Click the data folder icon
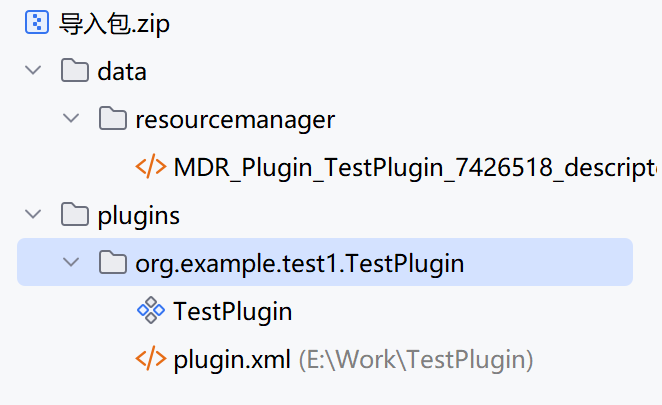Image resolution: width=662 pixels, height=405 pixels. (x=74, y=71)
